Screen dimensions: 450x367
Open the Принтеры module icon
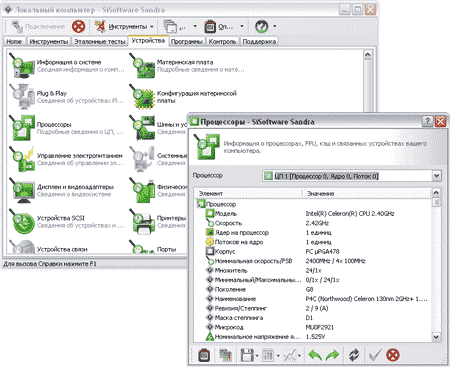pyautogui.click(x=142, y=221)
